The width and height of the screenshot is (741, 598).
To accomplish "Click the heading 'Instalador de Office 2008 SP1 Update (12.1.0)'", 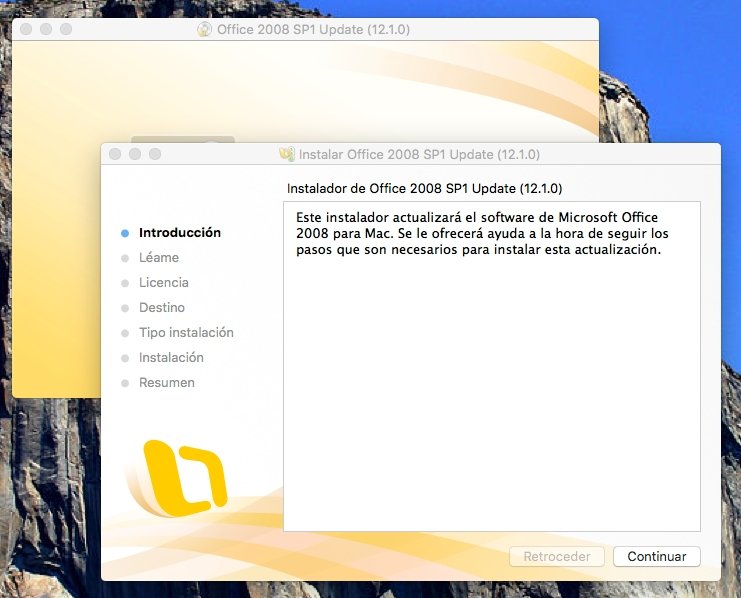I will coord(424,189).
